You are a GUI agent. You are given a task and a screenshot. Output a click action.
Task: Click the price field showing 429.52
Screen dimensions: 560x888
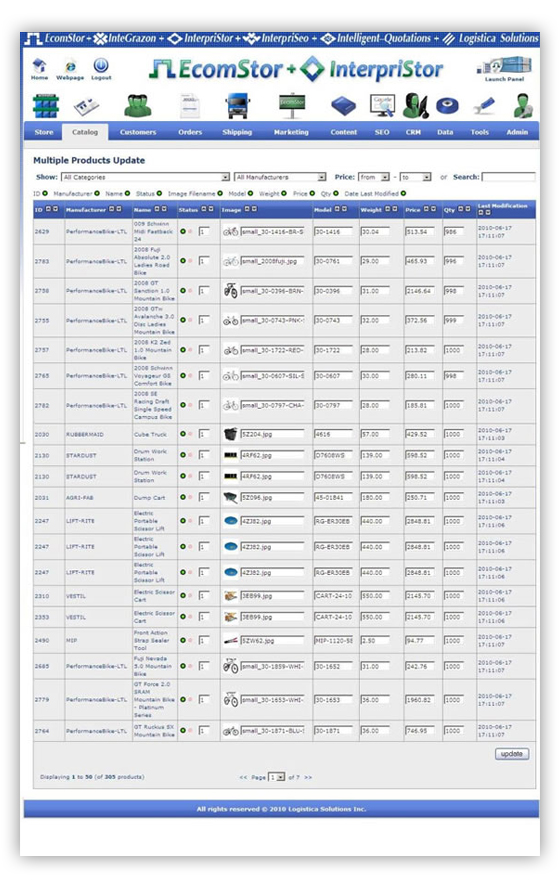(420, 434)
